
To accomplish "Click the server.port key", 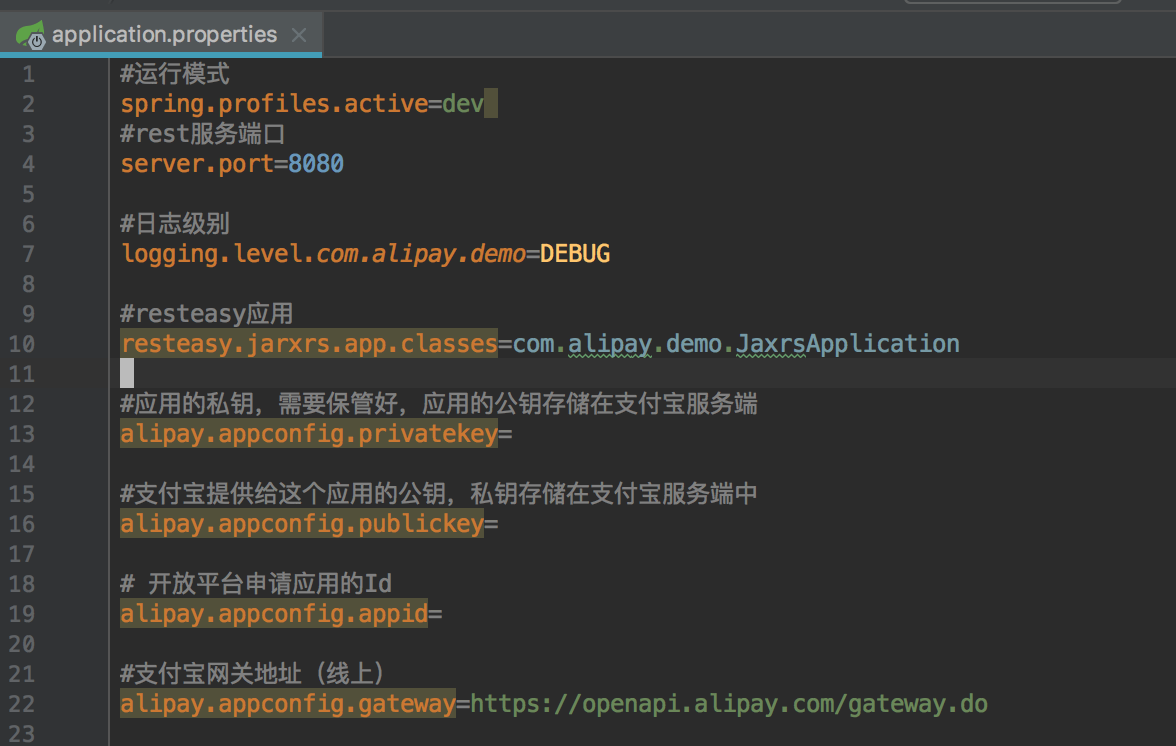I will 197,163.
